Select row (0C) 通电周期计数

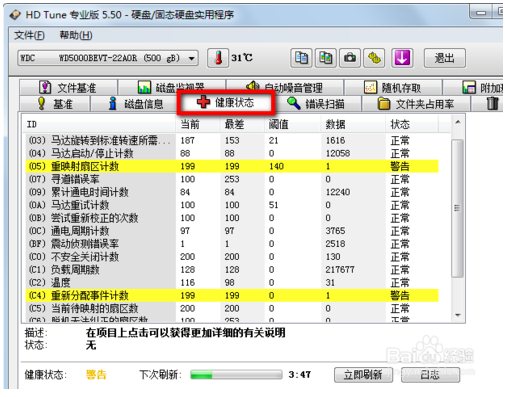232,231
